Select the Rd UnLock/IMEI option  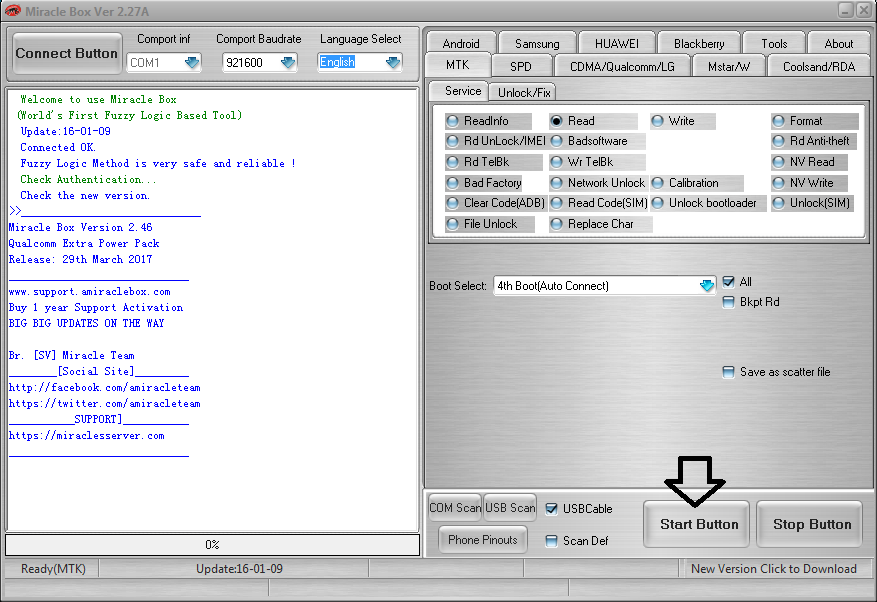pos(496,141)
